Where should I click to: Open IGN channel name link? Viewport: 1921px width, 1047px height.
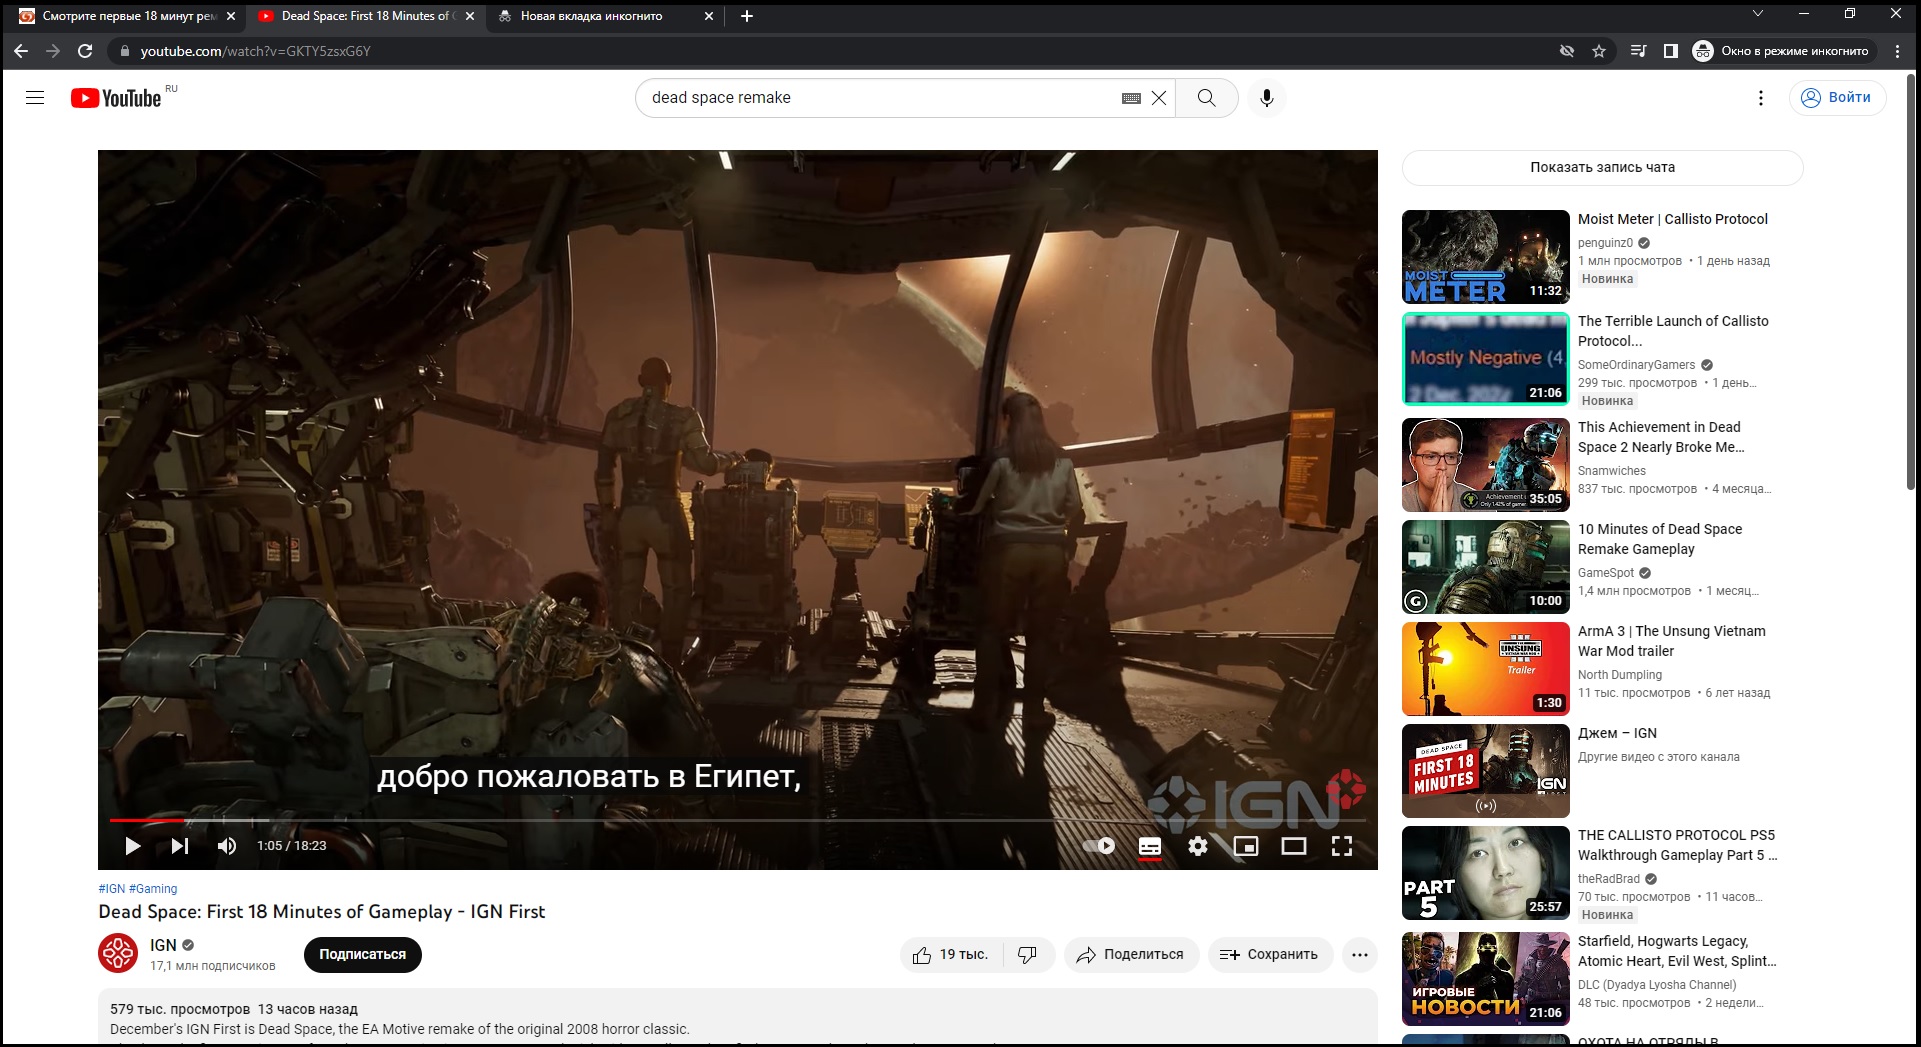[163, 945]
